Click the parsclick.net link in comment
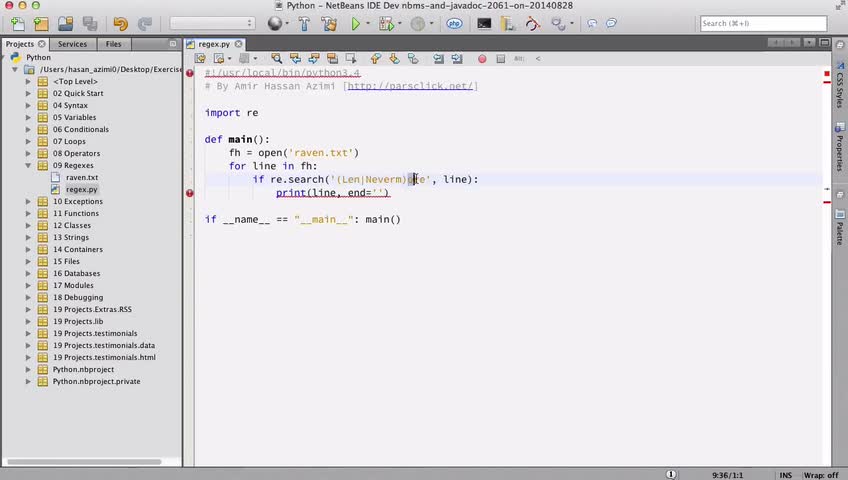This screenshot has height=480, width=848. [410, 86]
